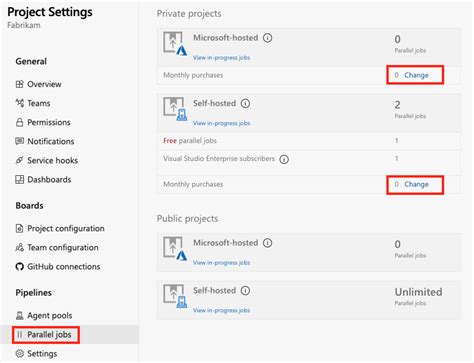The height and width of the screenshot is (363, 474).
Task: Click public Microsoft-hosted info icon
Action: click(x=267, y=243)
